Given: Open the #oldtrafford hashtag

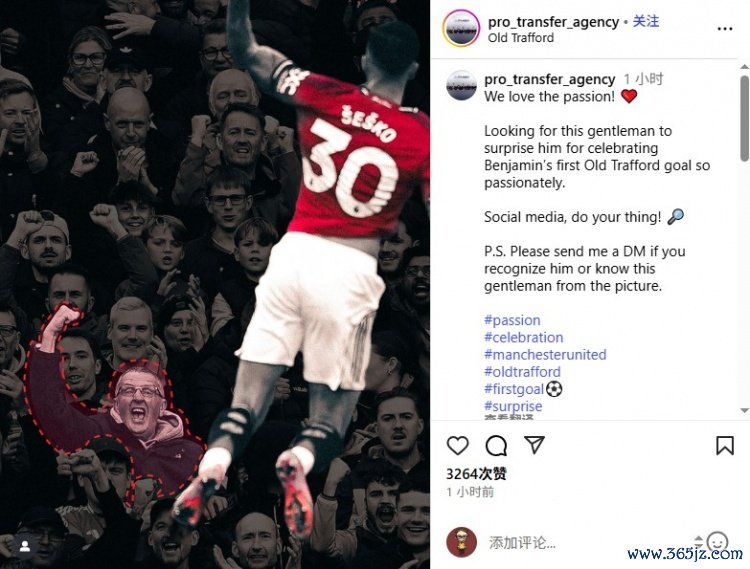Looking at the screenshot, I should [x=522, y=372].
